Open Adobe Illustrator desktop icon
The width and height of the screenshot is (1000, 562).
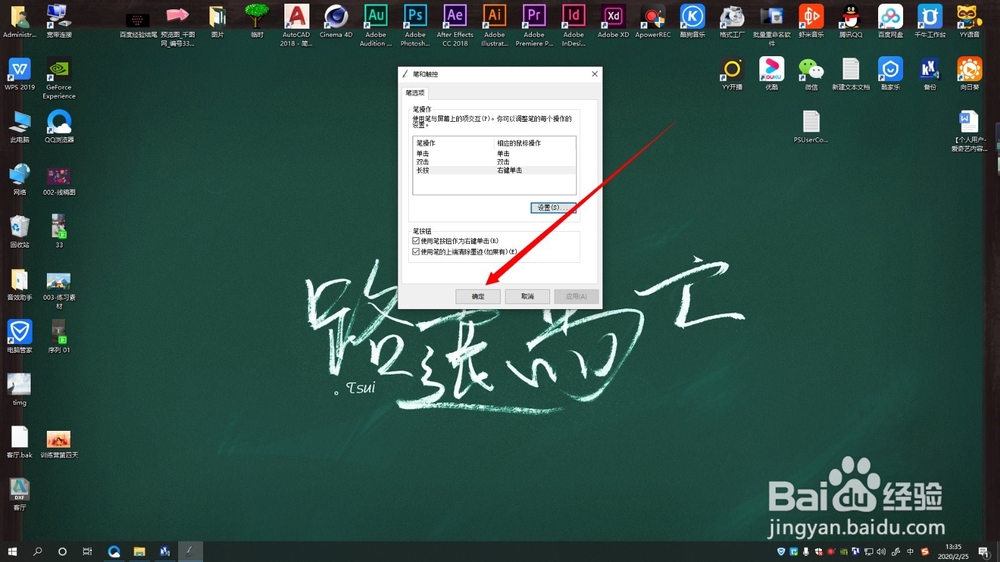494,26
